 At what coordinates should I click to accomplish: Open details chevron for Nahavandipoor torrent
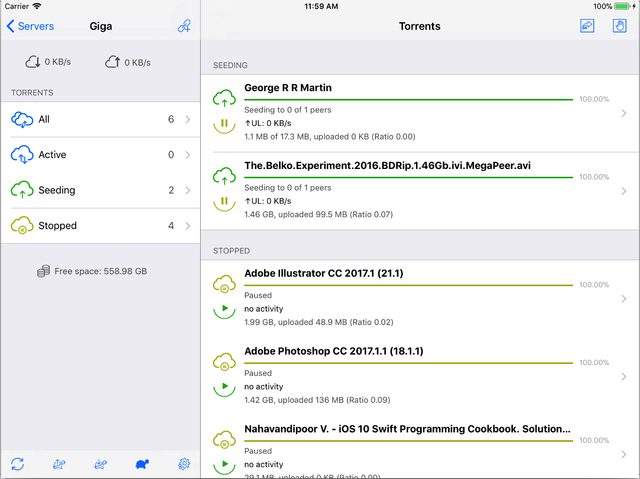624,455
